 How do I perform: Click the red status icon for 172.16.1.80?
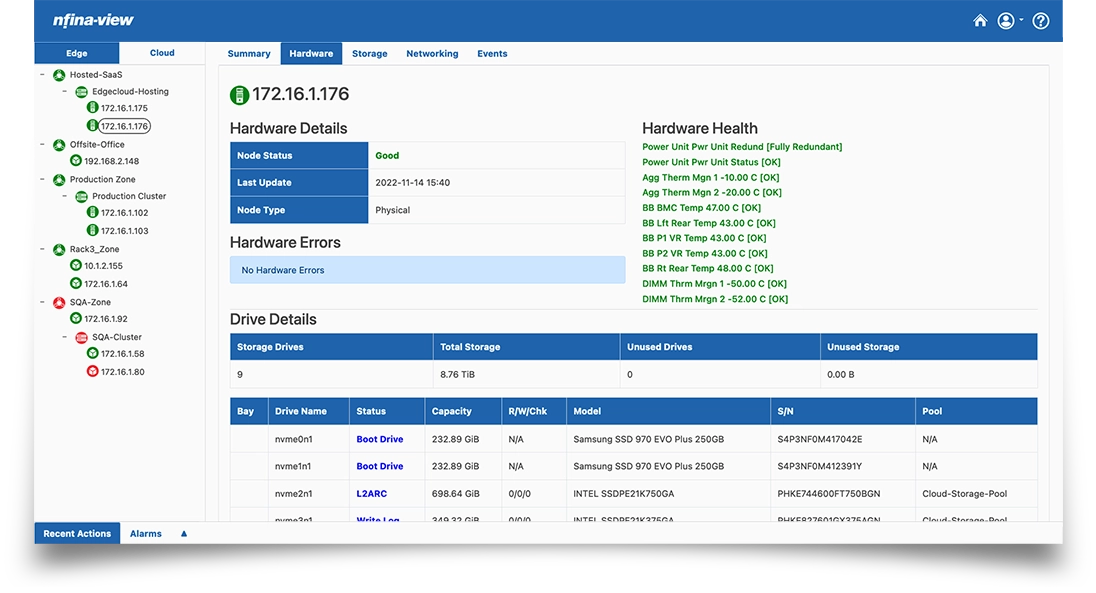click(92, 372)
